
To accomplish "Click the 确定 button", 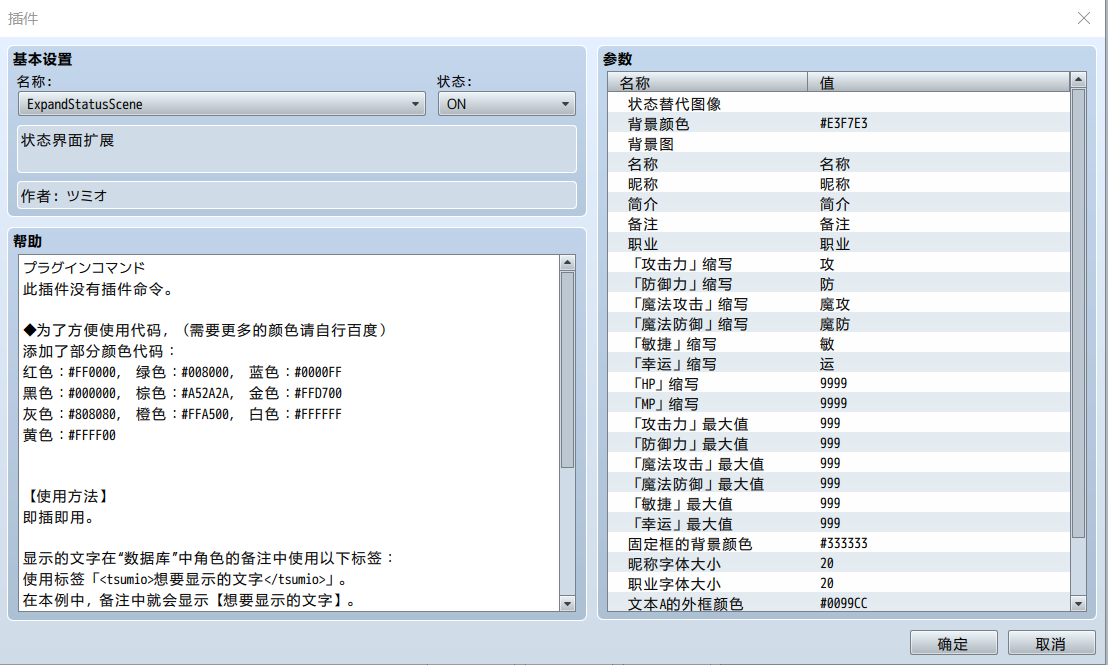I will [x=953, y=643].
